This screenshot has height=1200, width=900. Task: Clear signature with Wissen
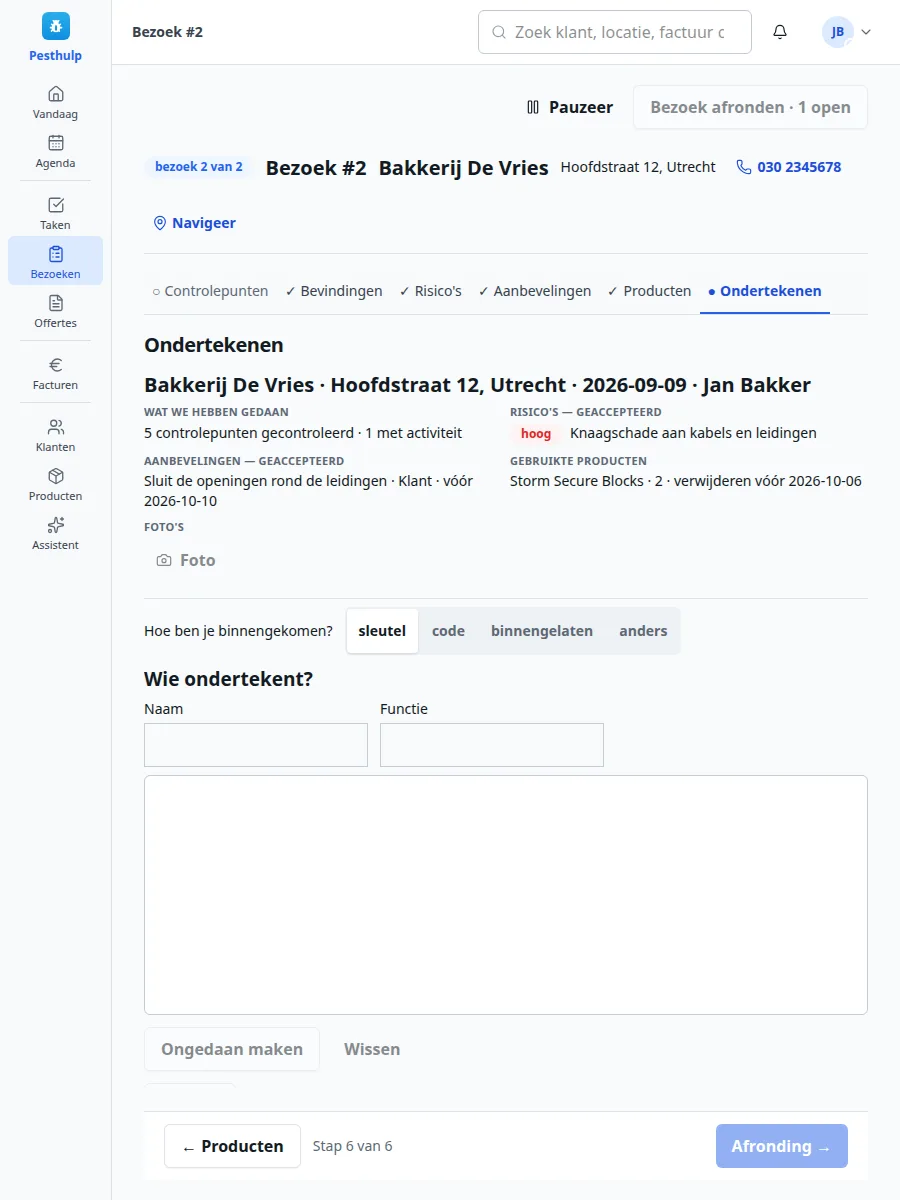[372, 1049]
